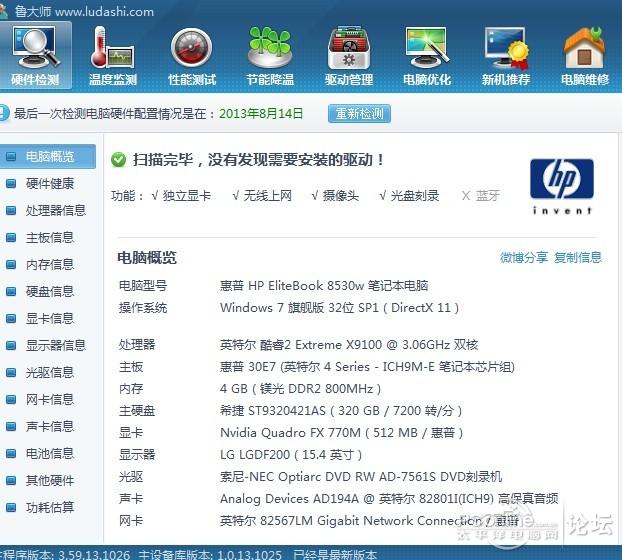Click the 已经是最新版本 status text
The width and height of the screenshot is (622, 560).
point(335,554)
